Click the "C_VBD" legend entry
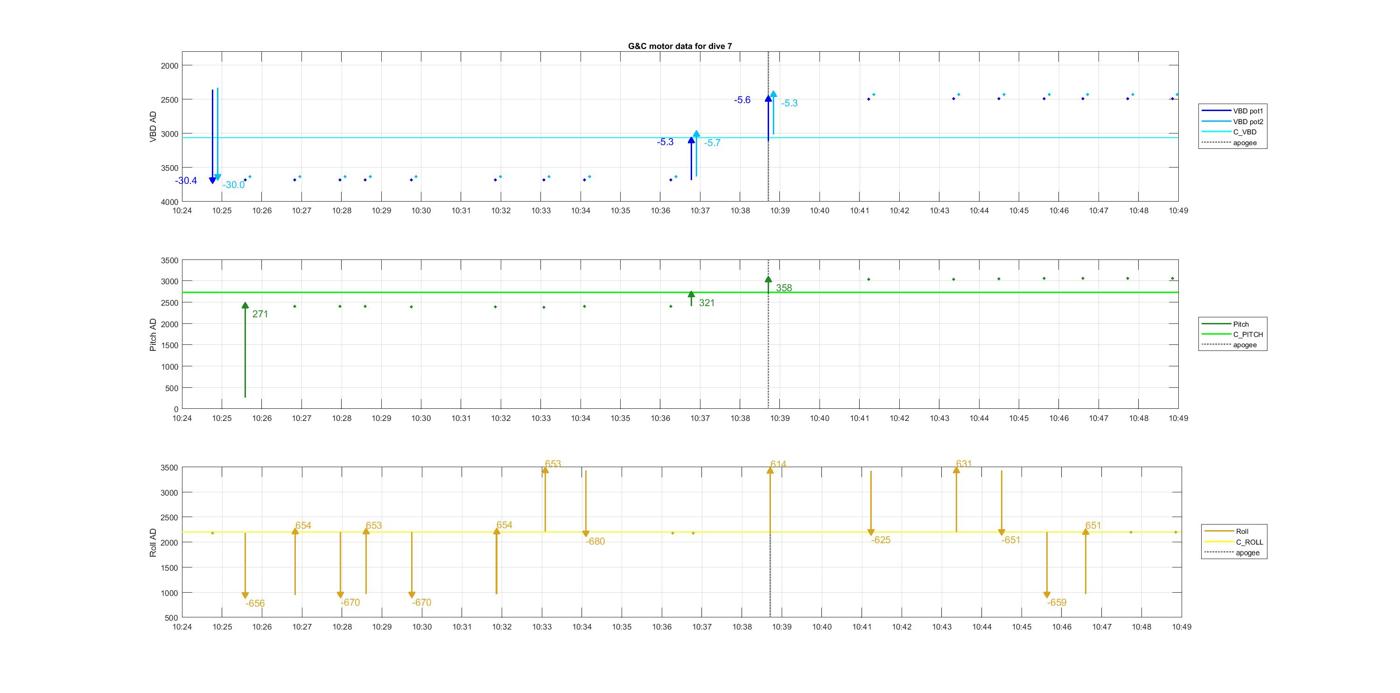The height and width of the screenshot is (693, 1400). pos(1229,132)
